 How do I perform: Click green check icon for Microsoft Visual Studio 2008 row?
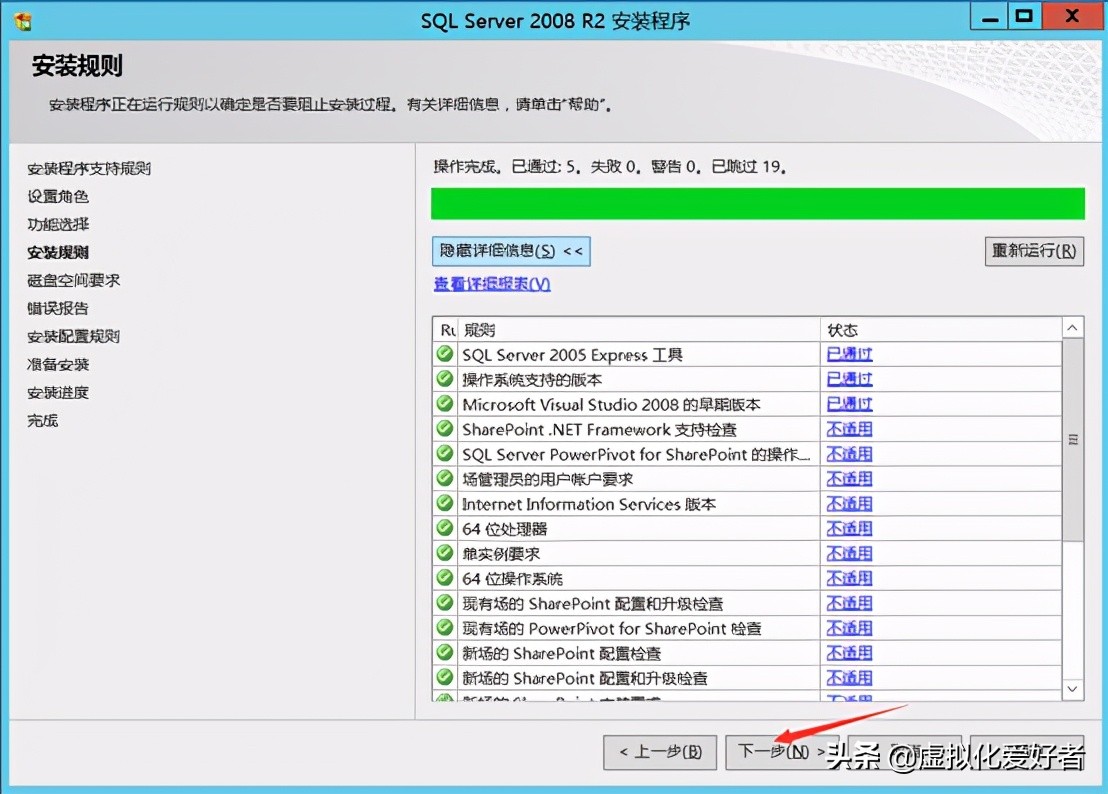(444, 403)
